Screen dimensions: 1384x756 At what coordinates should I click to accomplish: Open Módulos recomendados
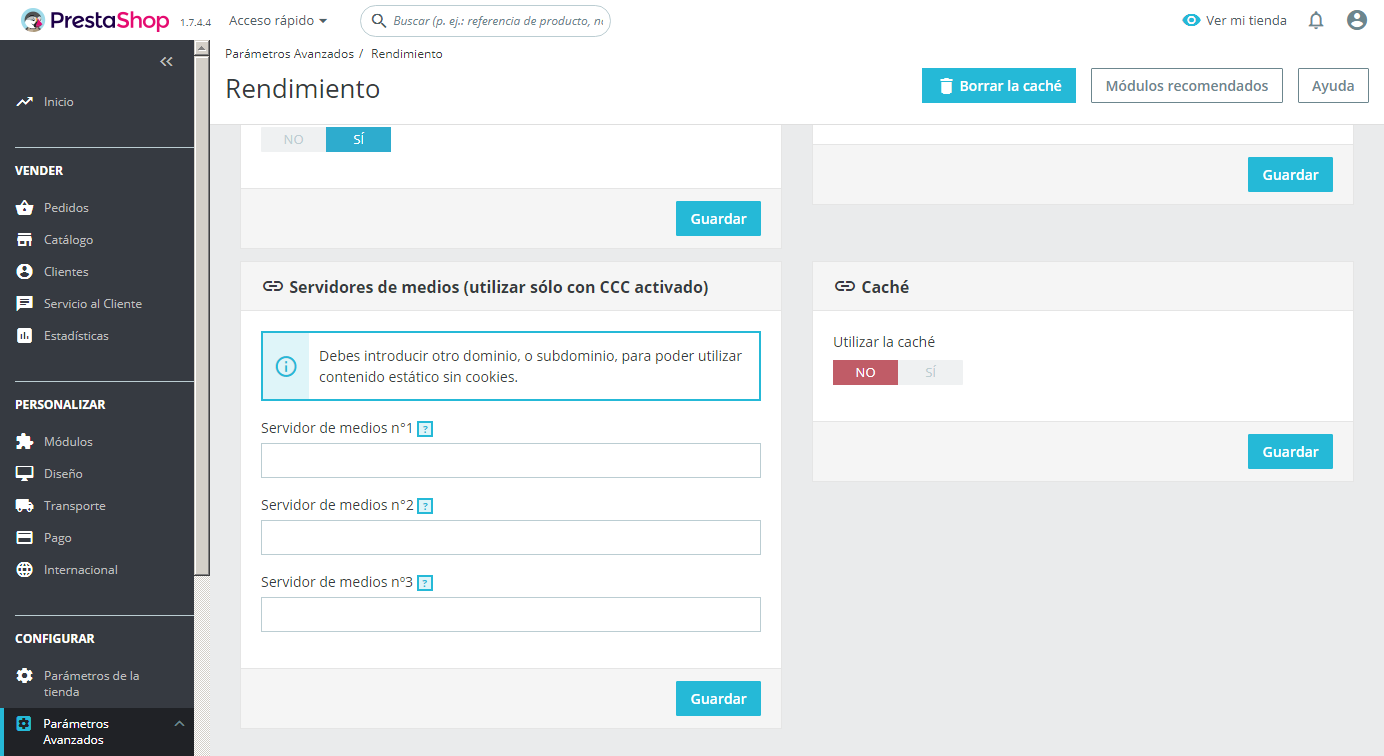[x=1187, y=86]
